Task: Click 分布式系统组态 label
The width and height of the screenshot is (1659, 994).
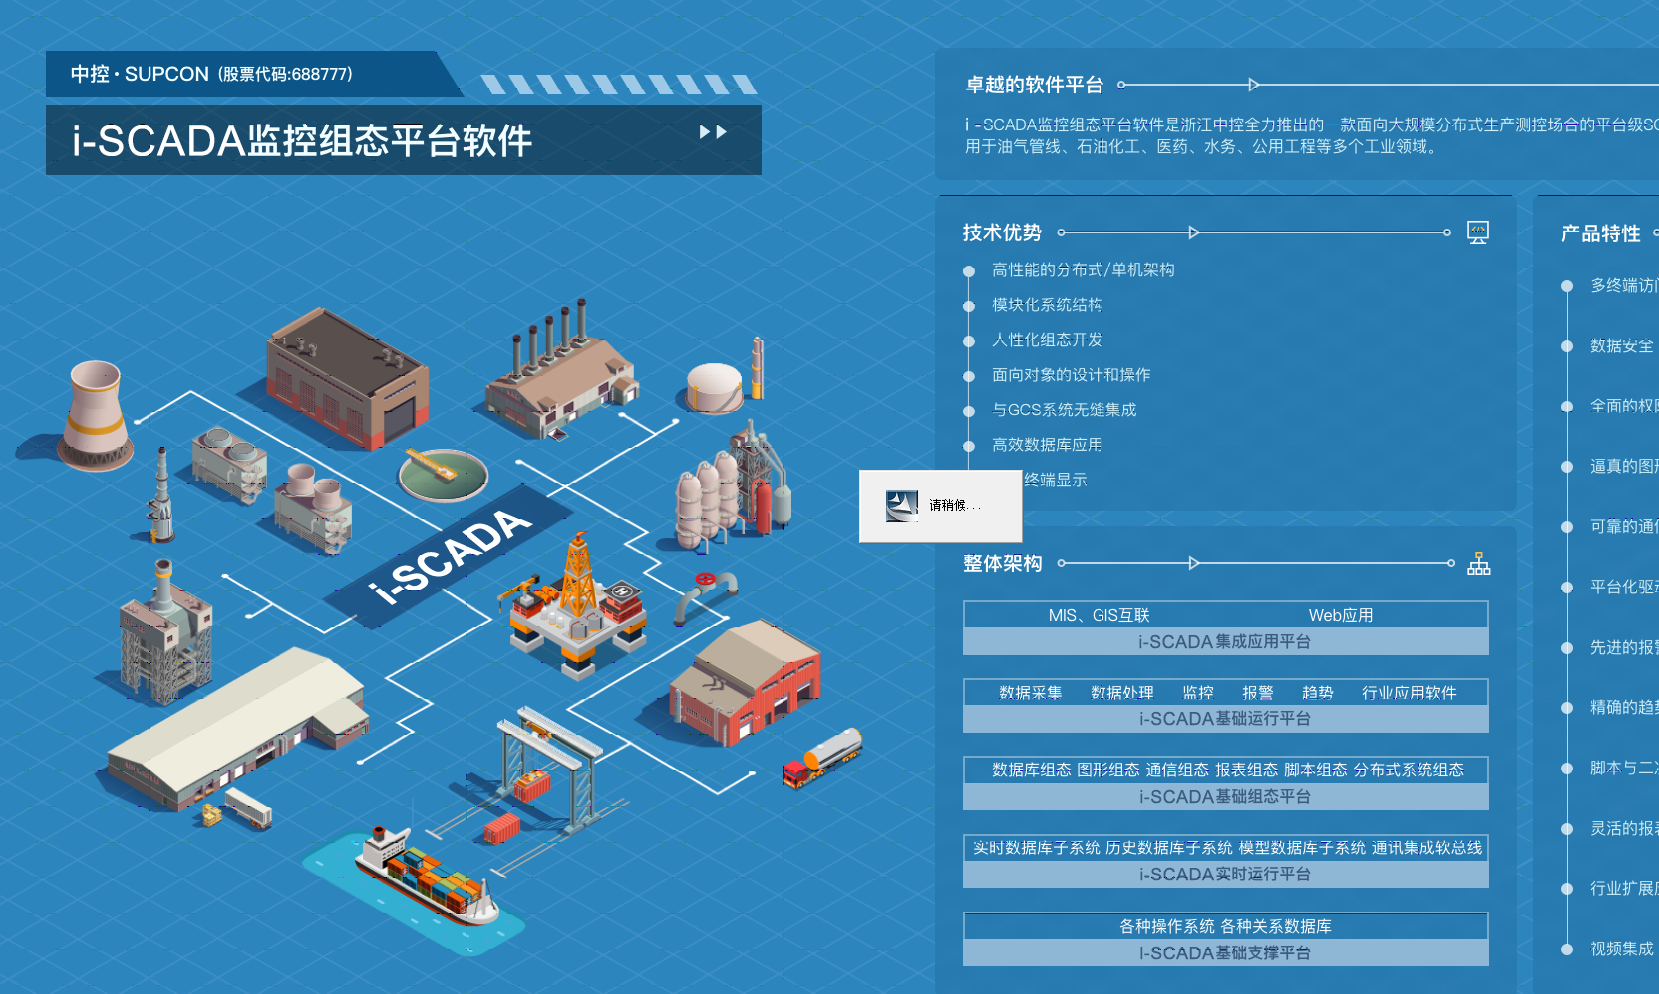Action: point(1409,770)
